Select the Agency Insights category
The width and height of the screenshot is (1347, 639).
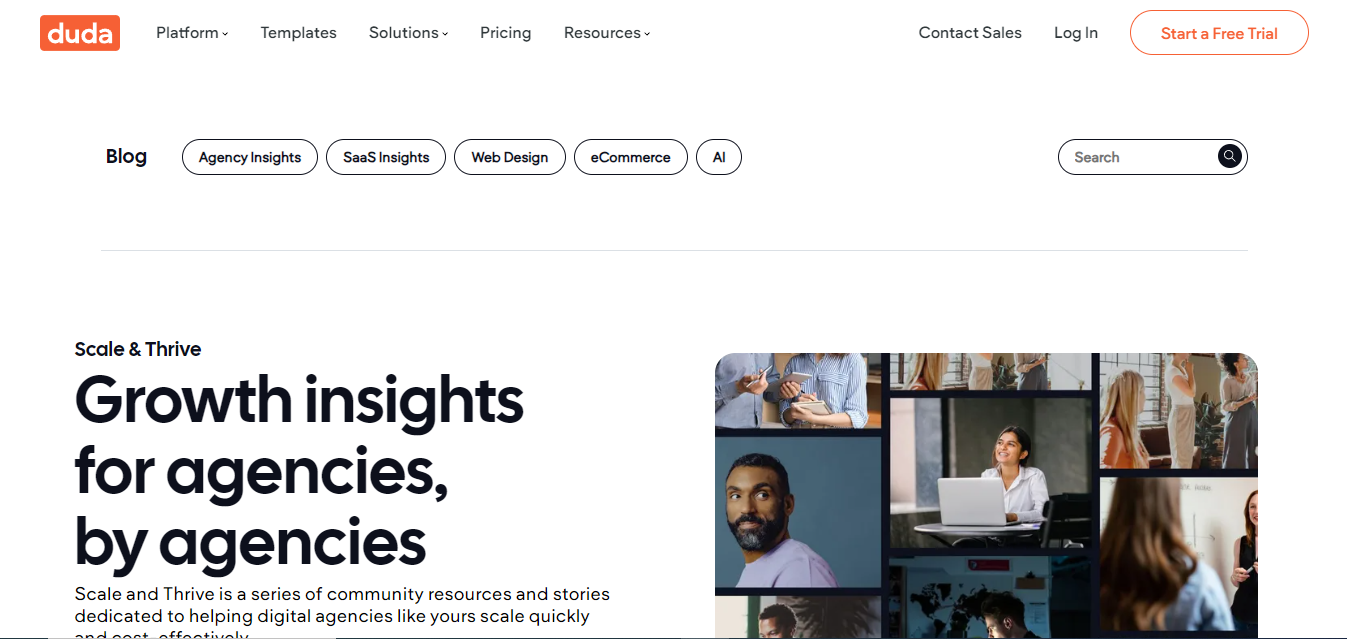(250, 157)
